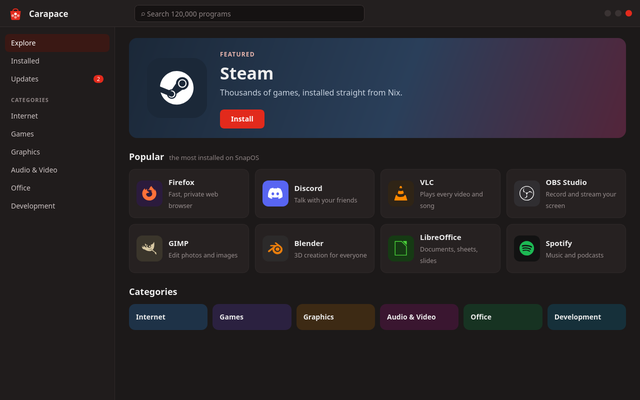Open the Games category tile
640x400 pixels.
[252, 317]
